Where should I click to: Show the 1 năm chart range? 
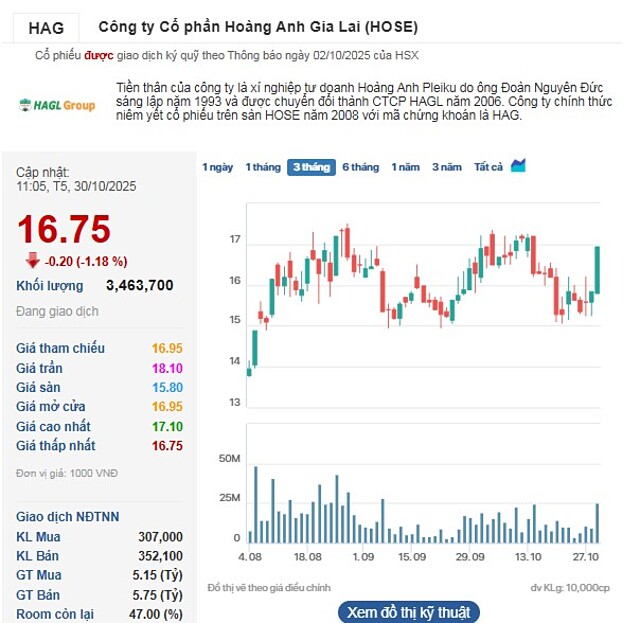click(x=405, y=167)
